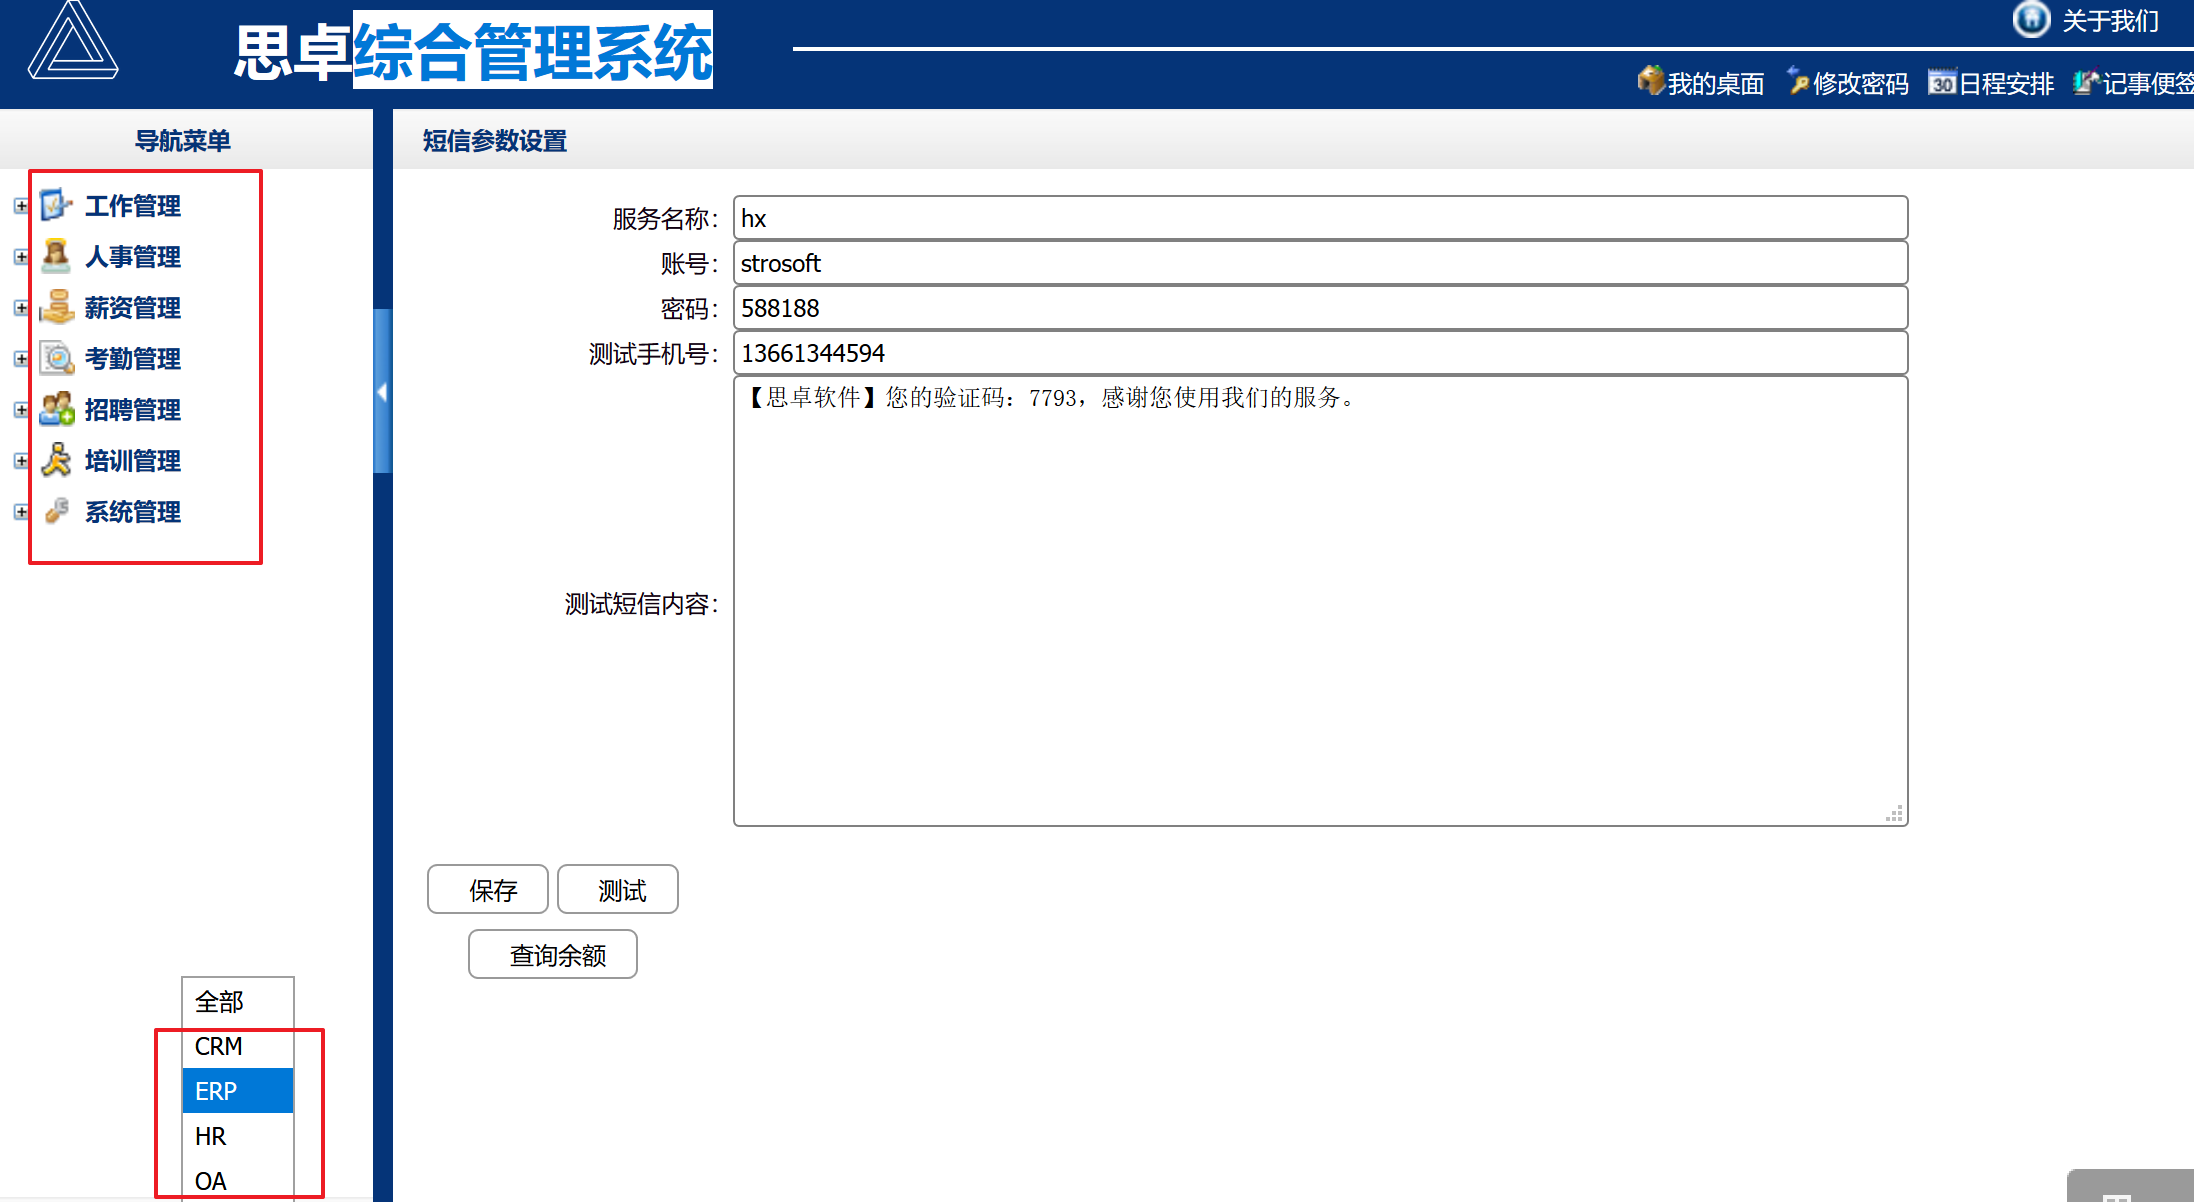Focus the 服务名称 input field
The image size is (2194, 1202).
pyautogui.click(x=1321, y=218)
